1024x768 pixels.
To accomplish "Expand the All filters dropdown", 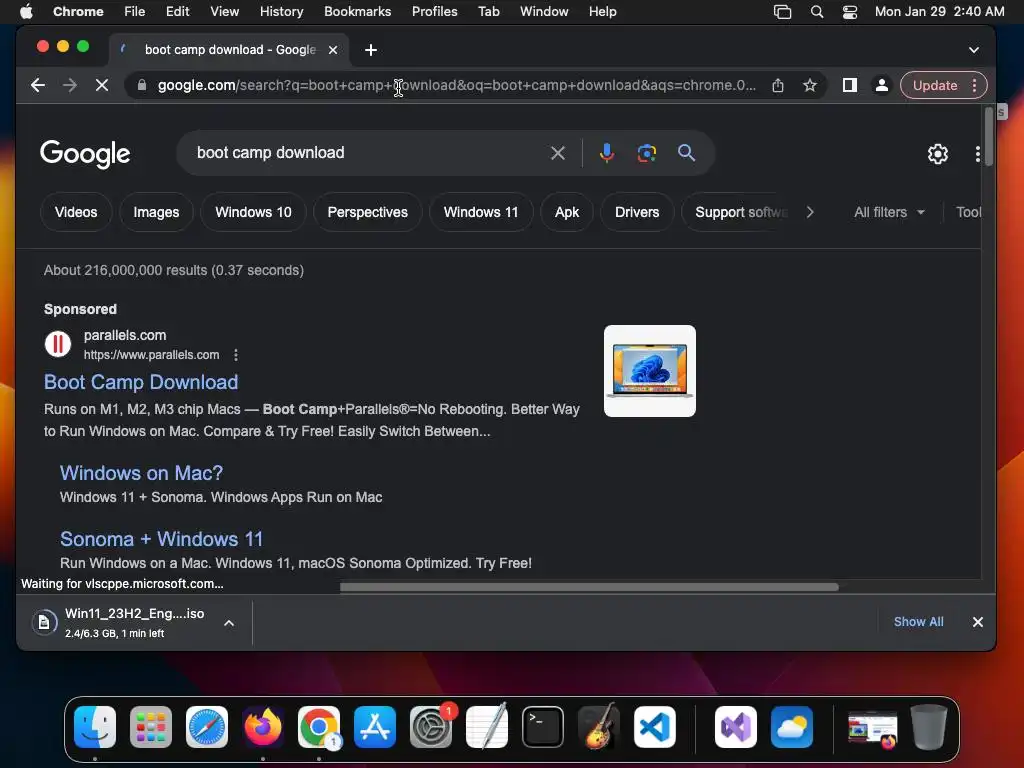I will point(889,212).
